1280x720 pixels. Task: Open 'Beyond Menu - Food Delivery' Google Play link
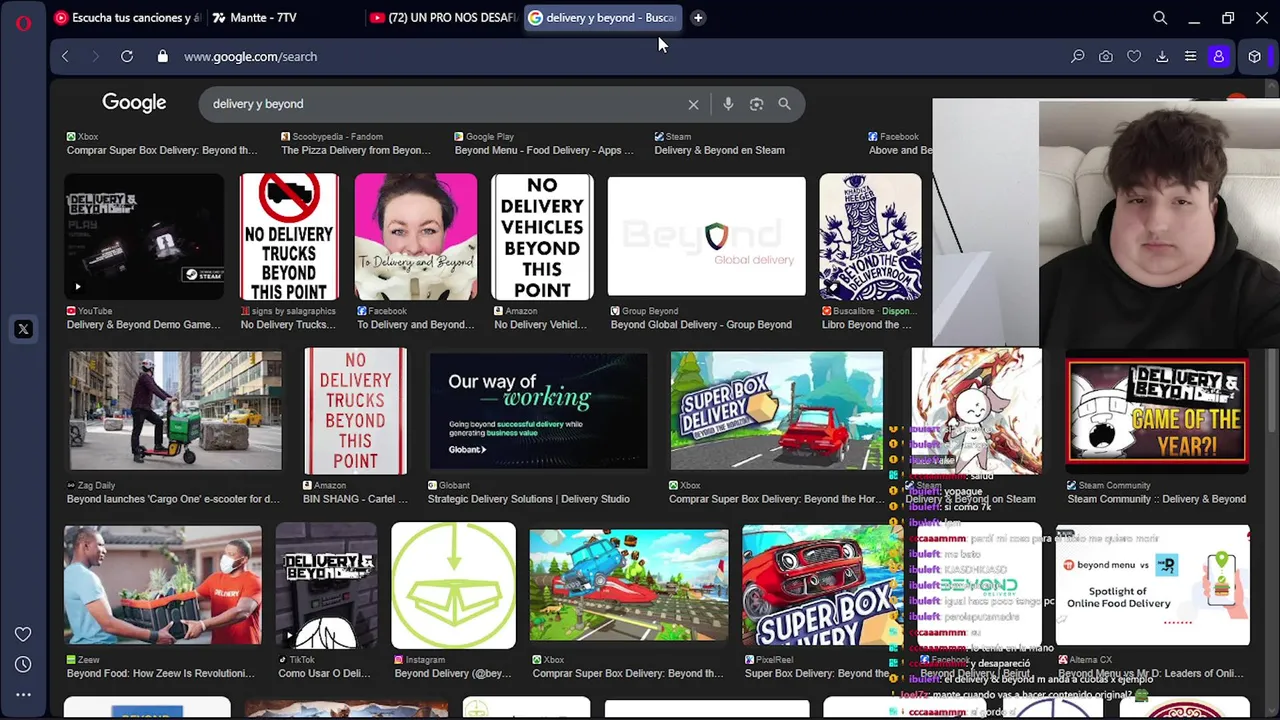pyautogui.click(x=544, y=150)
